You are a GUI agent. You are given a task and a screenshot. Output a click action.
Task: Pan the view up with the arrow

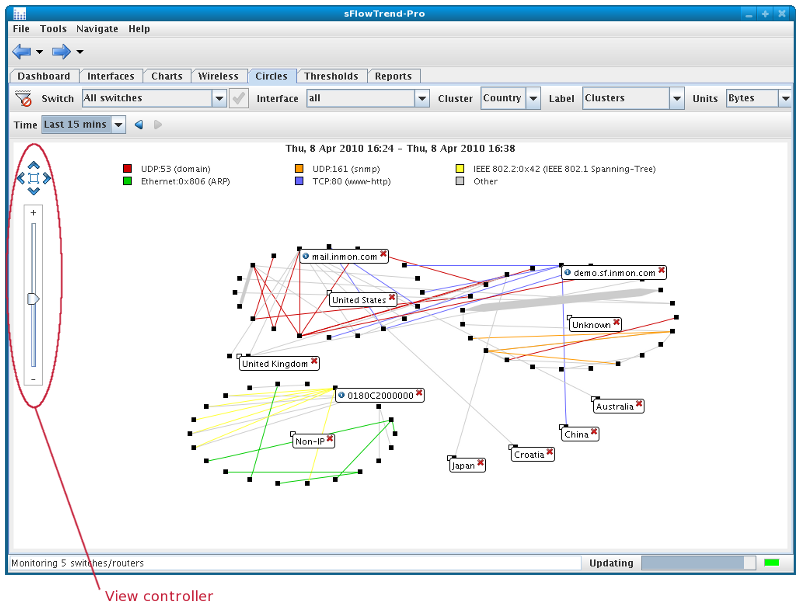tap(34, 165)
